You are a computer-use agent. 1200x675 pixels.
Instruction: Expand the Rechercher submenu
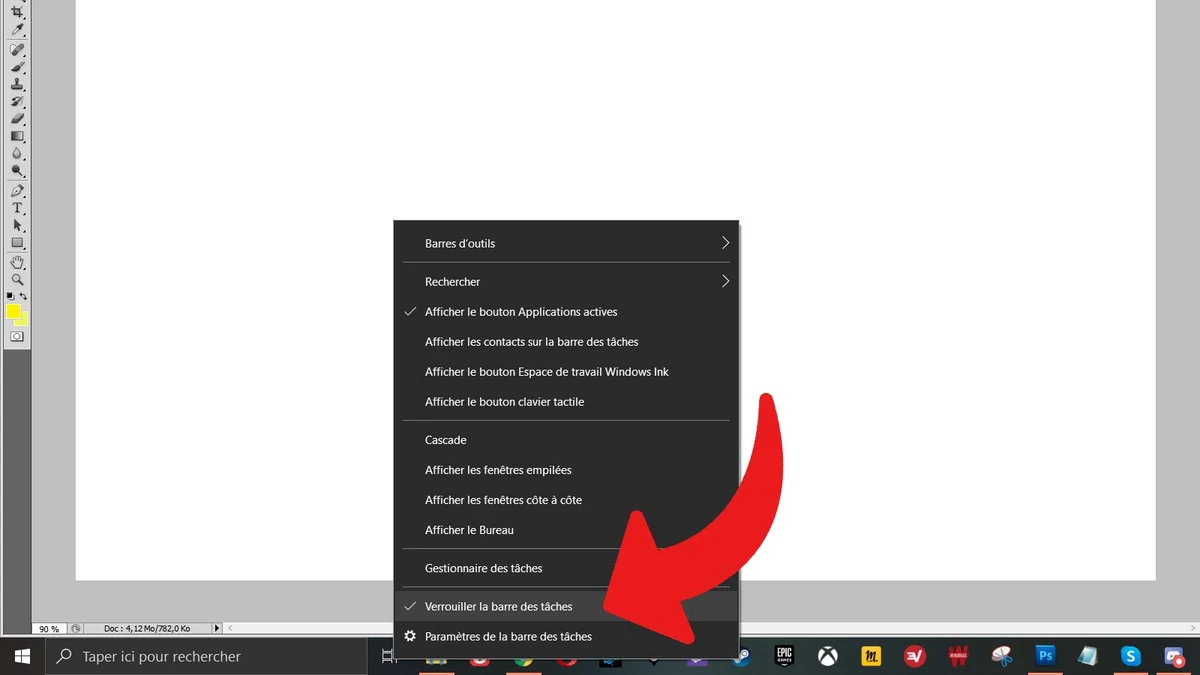(565, 282)
